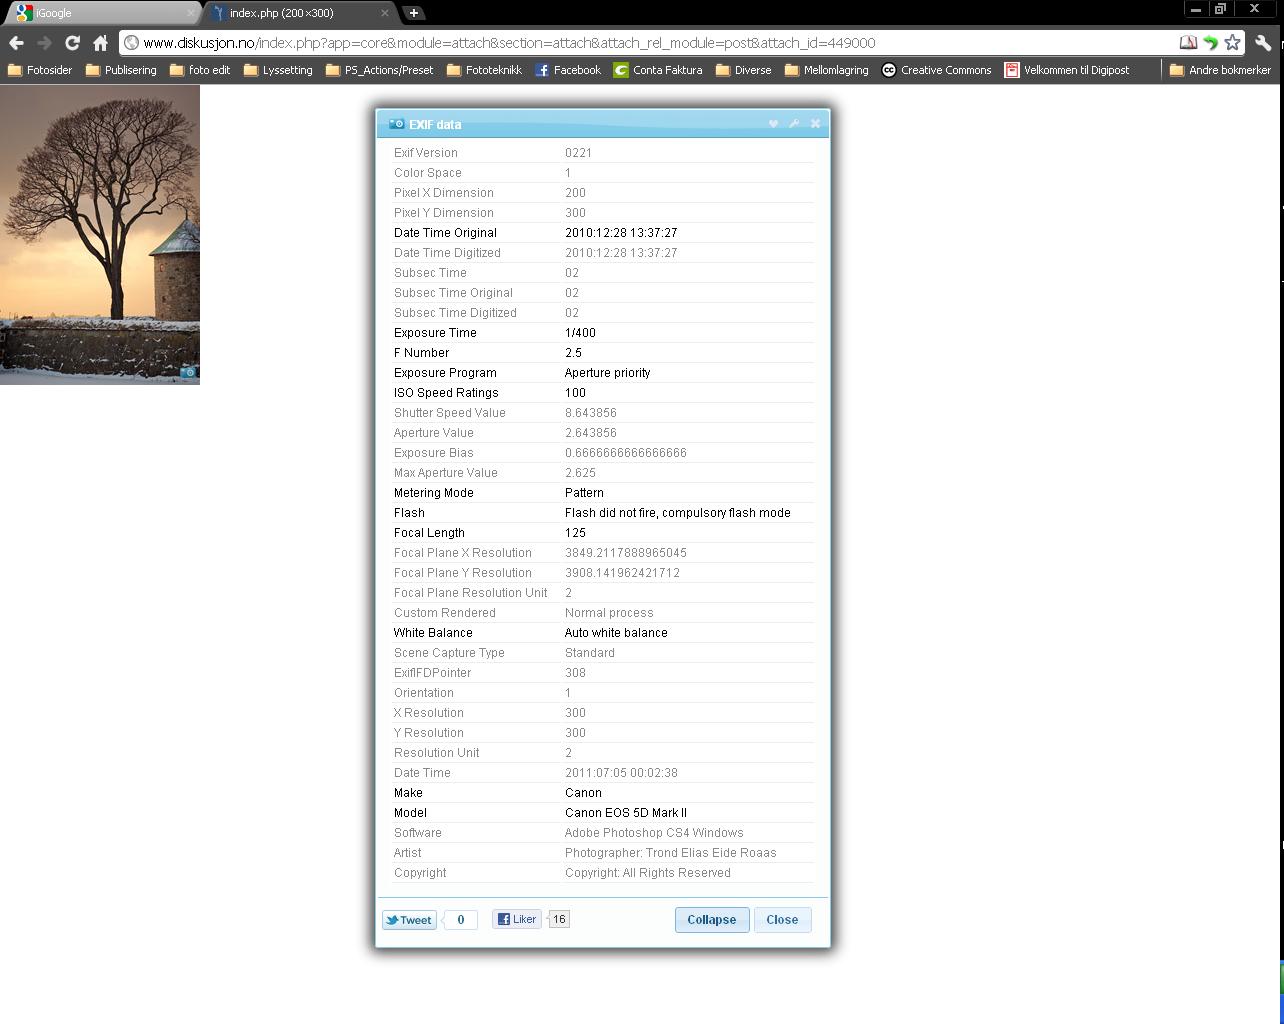The height and width of the screenshot is (1024, 1284).
Task: Click the Aperture priority value
Action: click(607, 373)
